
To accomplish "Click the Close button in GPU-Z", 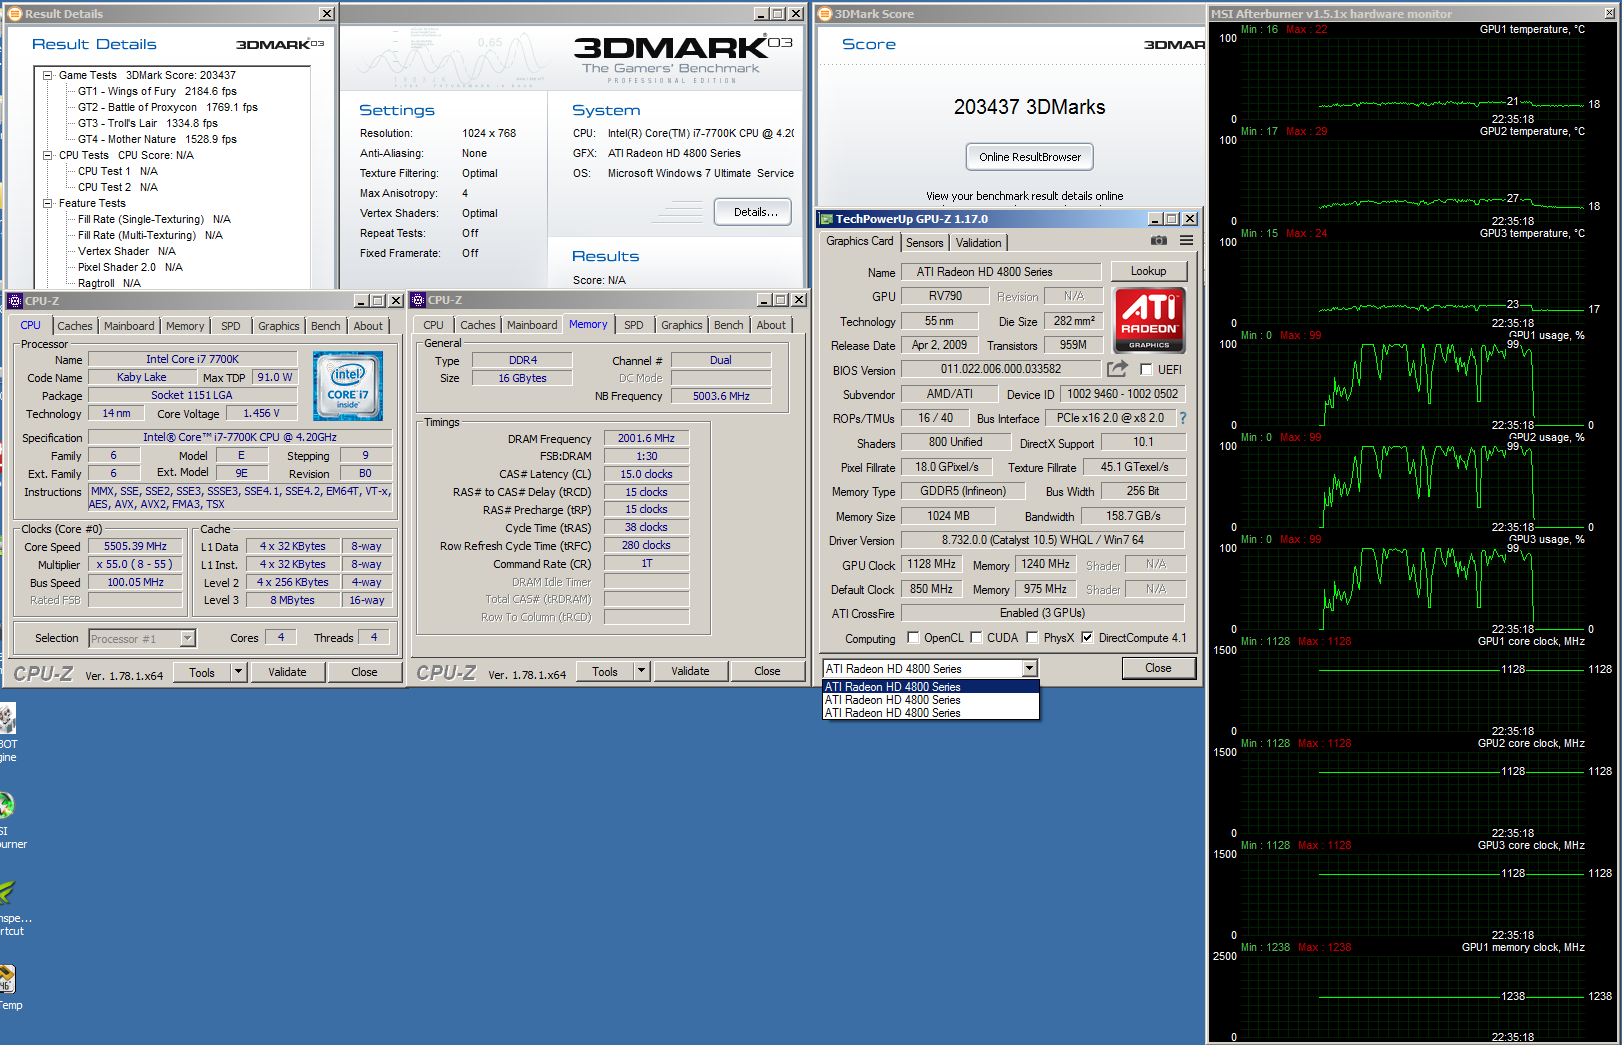I will [1158, 668].
